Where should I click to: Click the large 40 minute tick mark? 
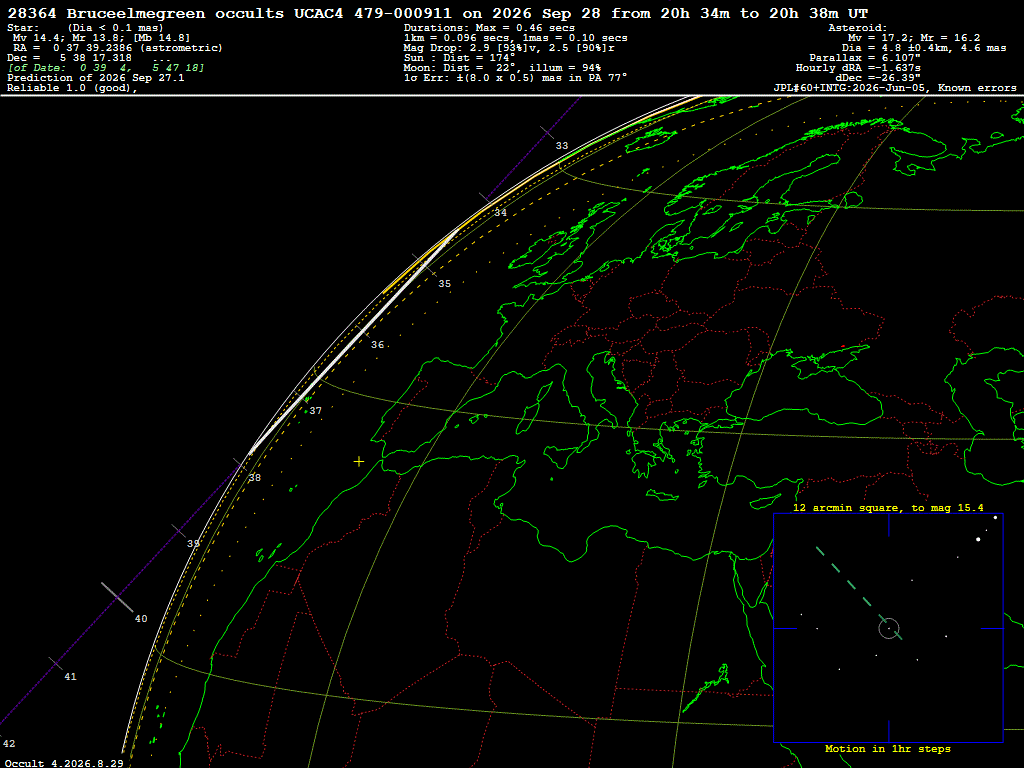point(117,597)
